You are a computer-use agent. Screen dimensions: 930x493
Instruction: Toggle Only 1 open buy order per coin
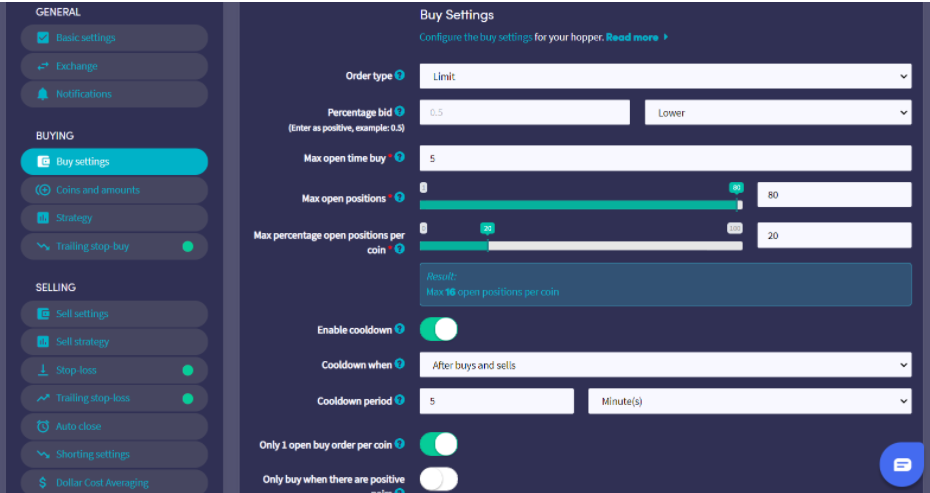tap(438, 444)
